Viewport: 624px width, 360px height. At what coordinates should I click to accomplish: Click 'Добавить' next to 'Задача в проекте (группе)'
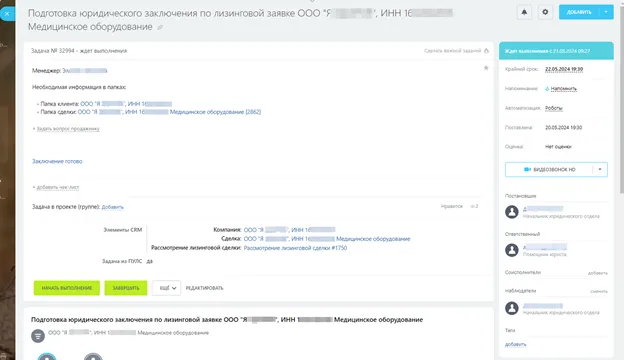click(x=113, y=207)
